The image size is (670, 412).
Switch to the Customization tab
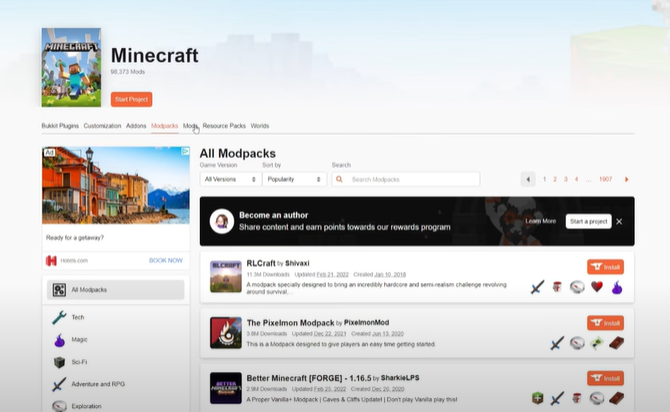pos(102,126)
